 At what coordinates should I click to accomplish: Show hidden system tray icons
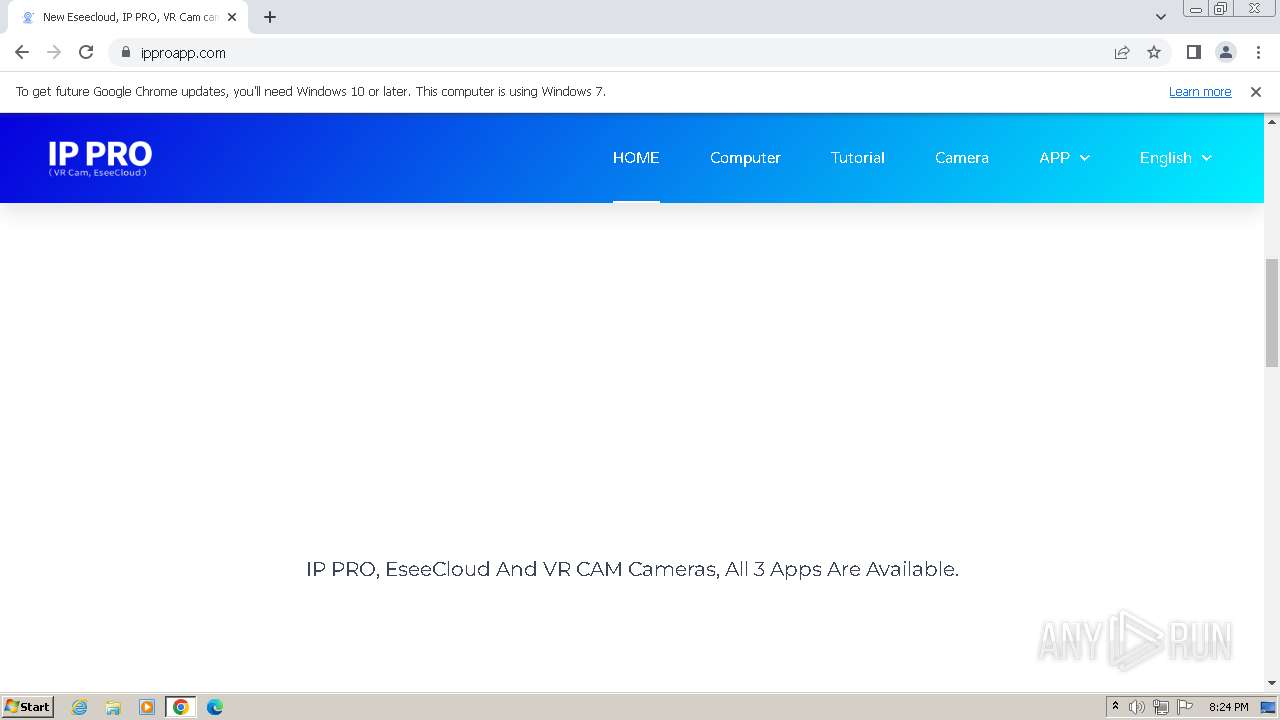[x=1115, y=707]
